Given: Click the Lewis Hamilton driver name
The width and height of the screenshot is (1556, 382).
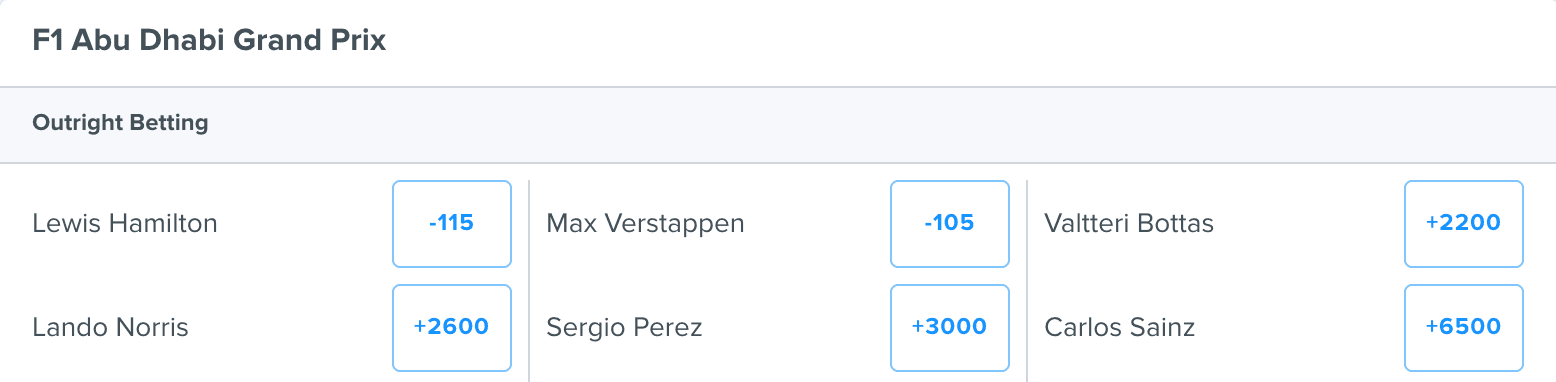Looking at the screenshot, I should click(x=125, y=223).
